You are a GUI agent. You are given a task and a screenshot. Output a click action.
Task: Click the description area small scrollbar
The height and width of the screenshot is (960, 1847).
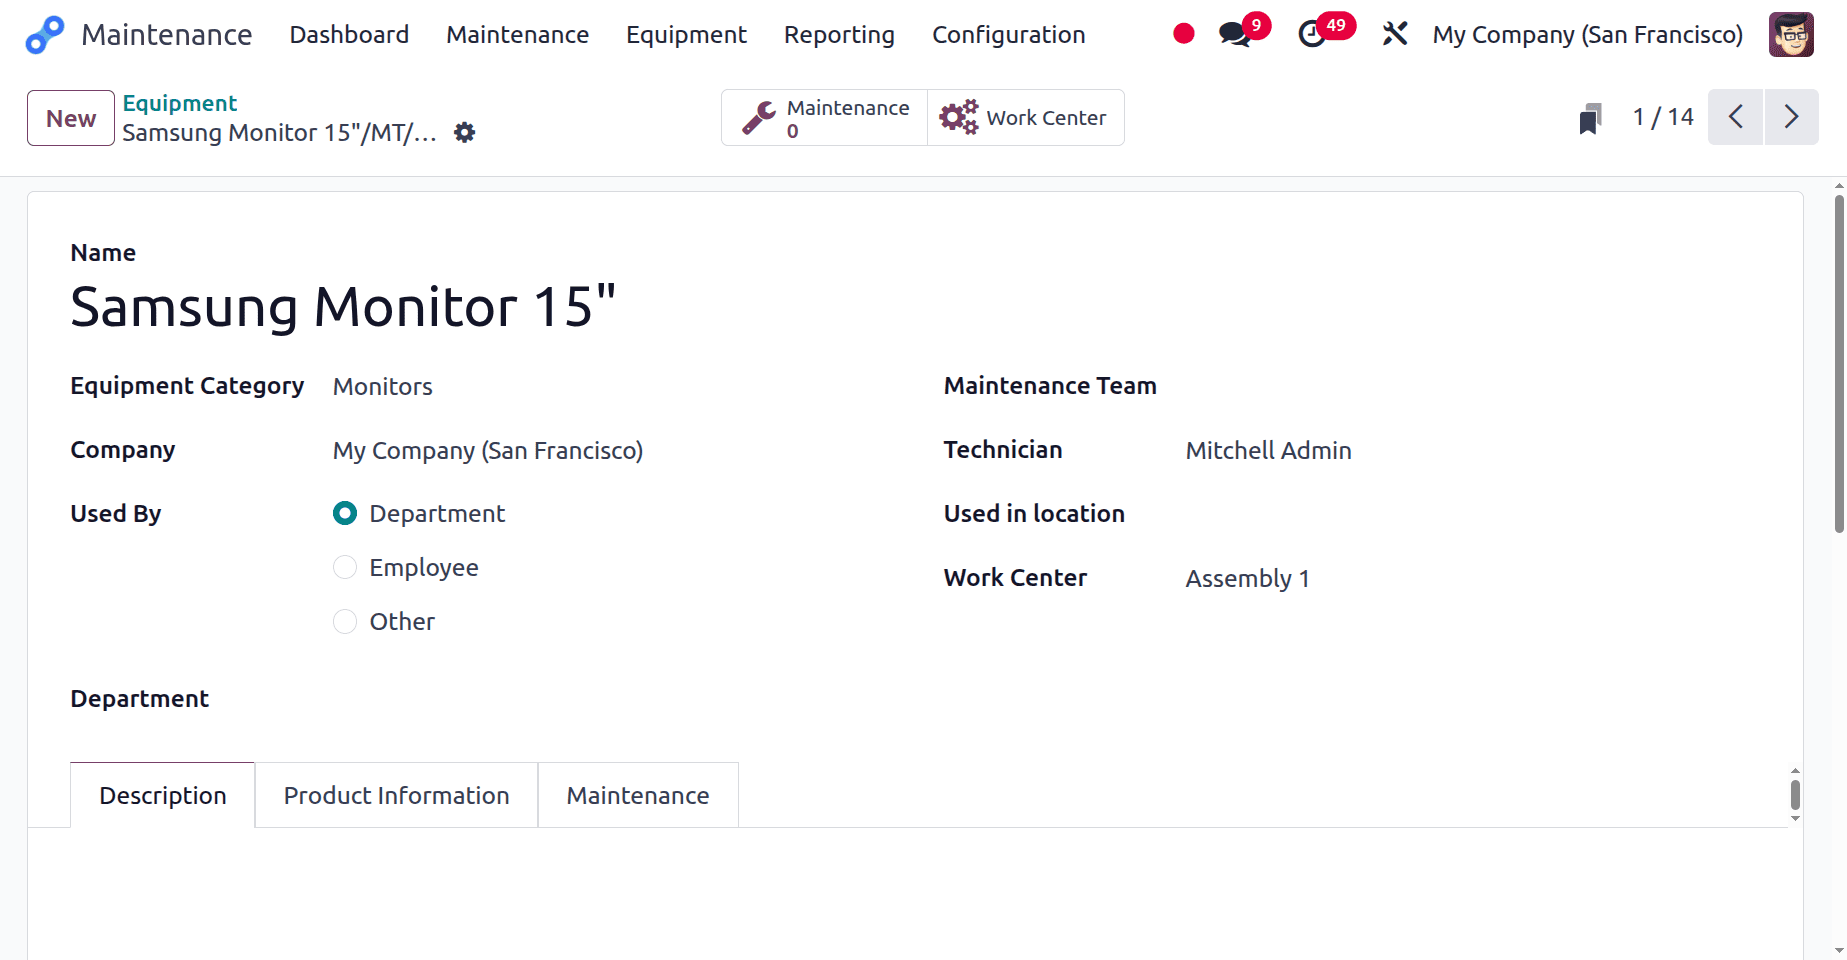click(x=1795, y=796)
